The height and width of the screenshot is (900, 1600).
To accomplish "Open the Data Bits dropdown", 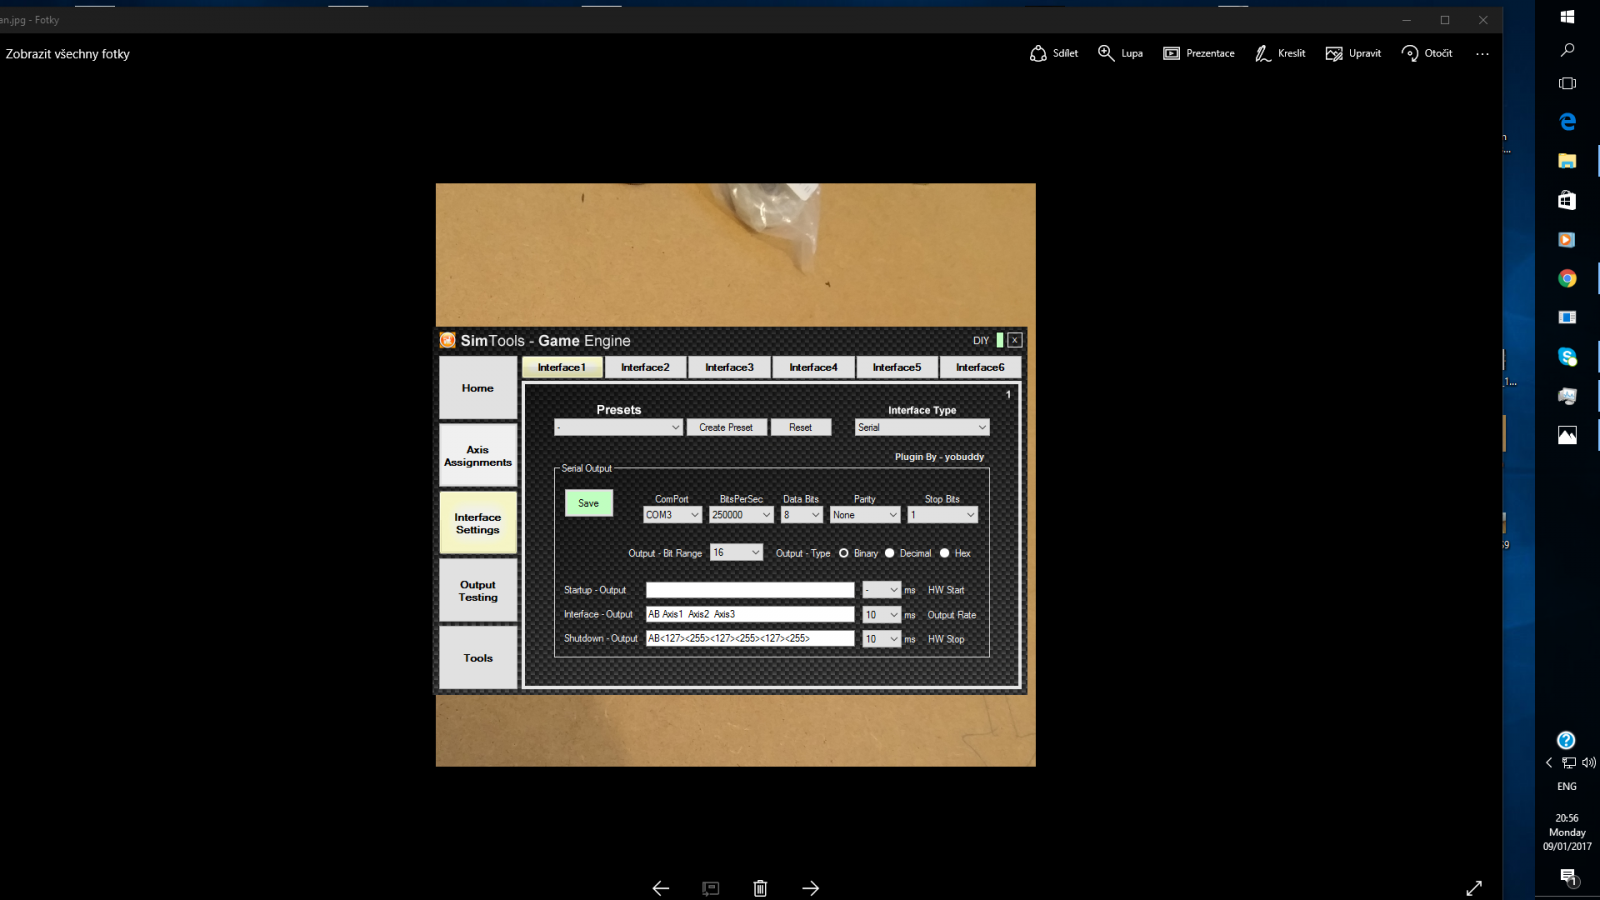I will click(x=801, y=515).
